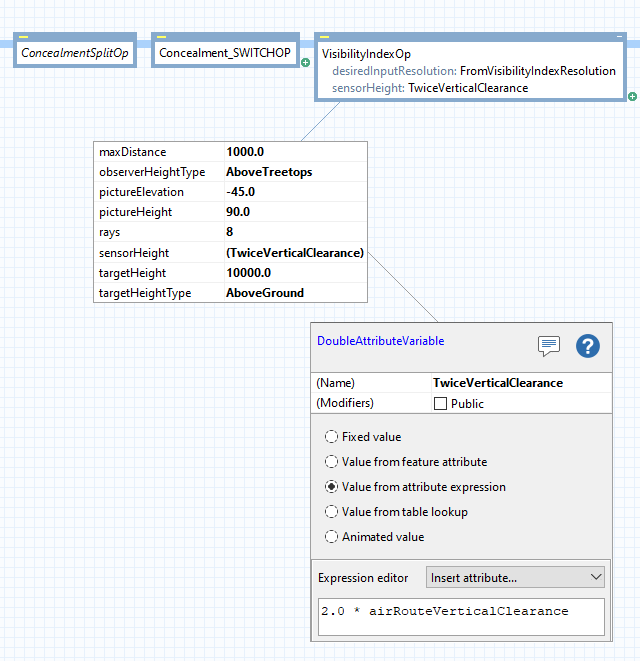Click yellow collapse dash on ConcealmentSplitOp node
This screenshot has height=661, width=640.
tap(23, 37)
